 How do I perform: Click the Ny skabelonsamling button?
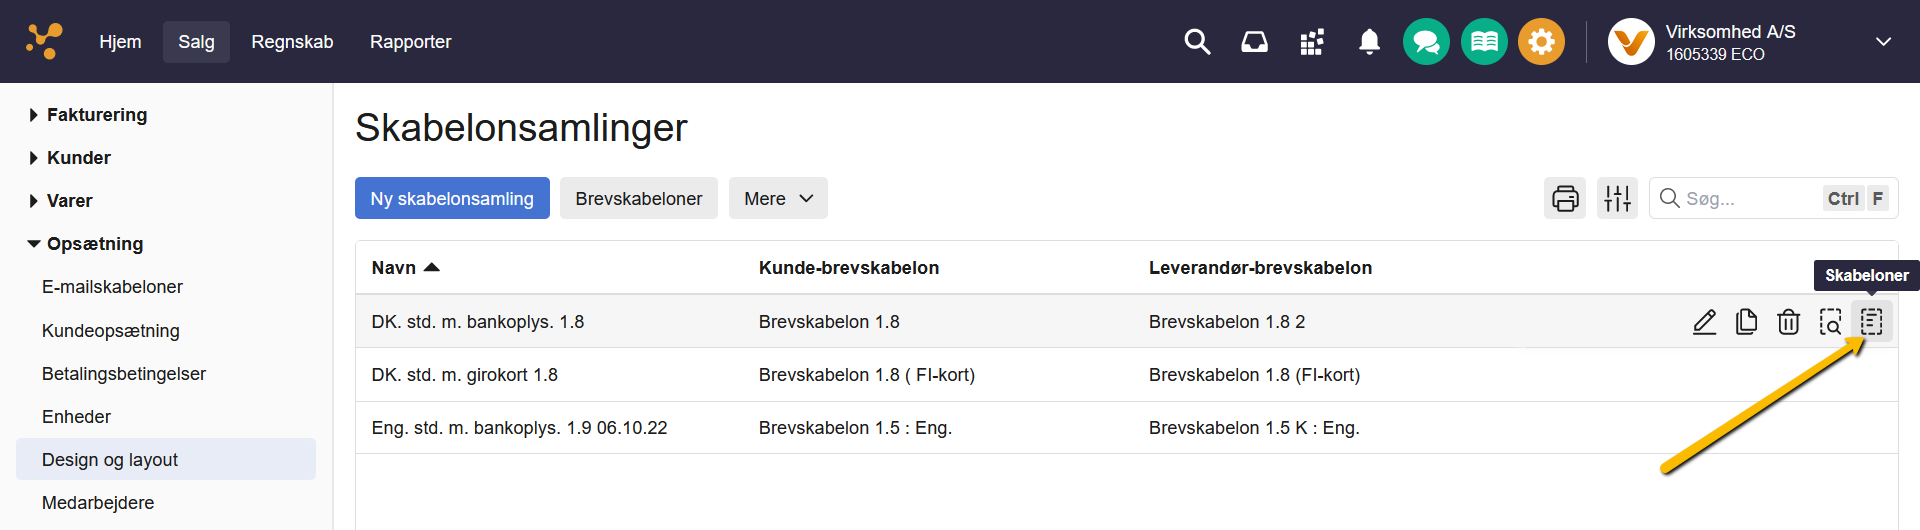click(x=452, y=198)
